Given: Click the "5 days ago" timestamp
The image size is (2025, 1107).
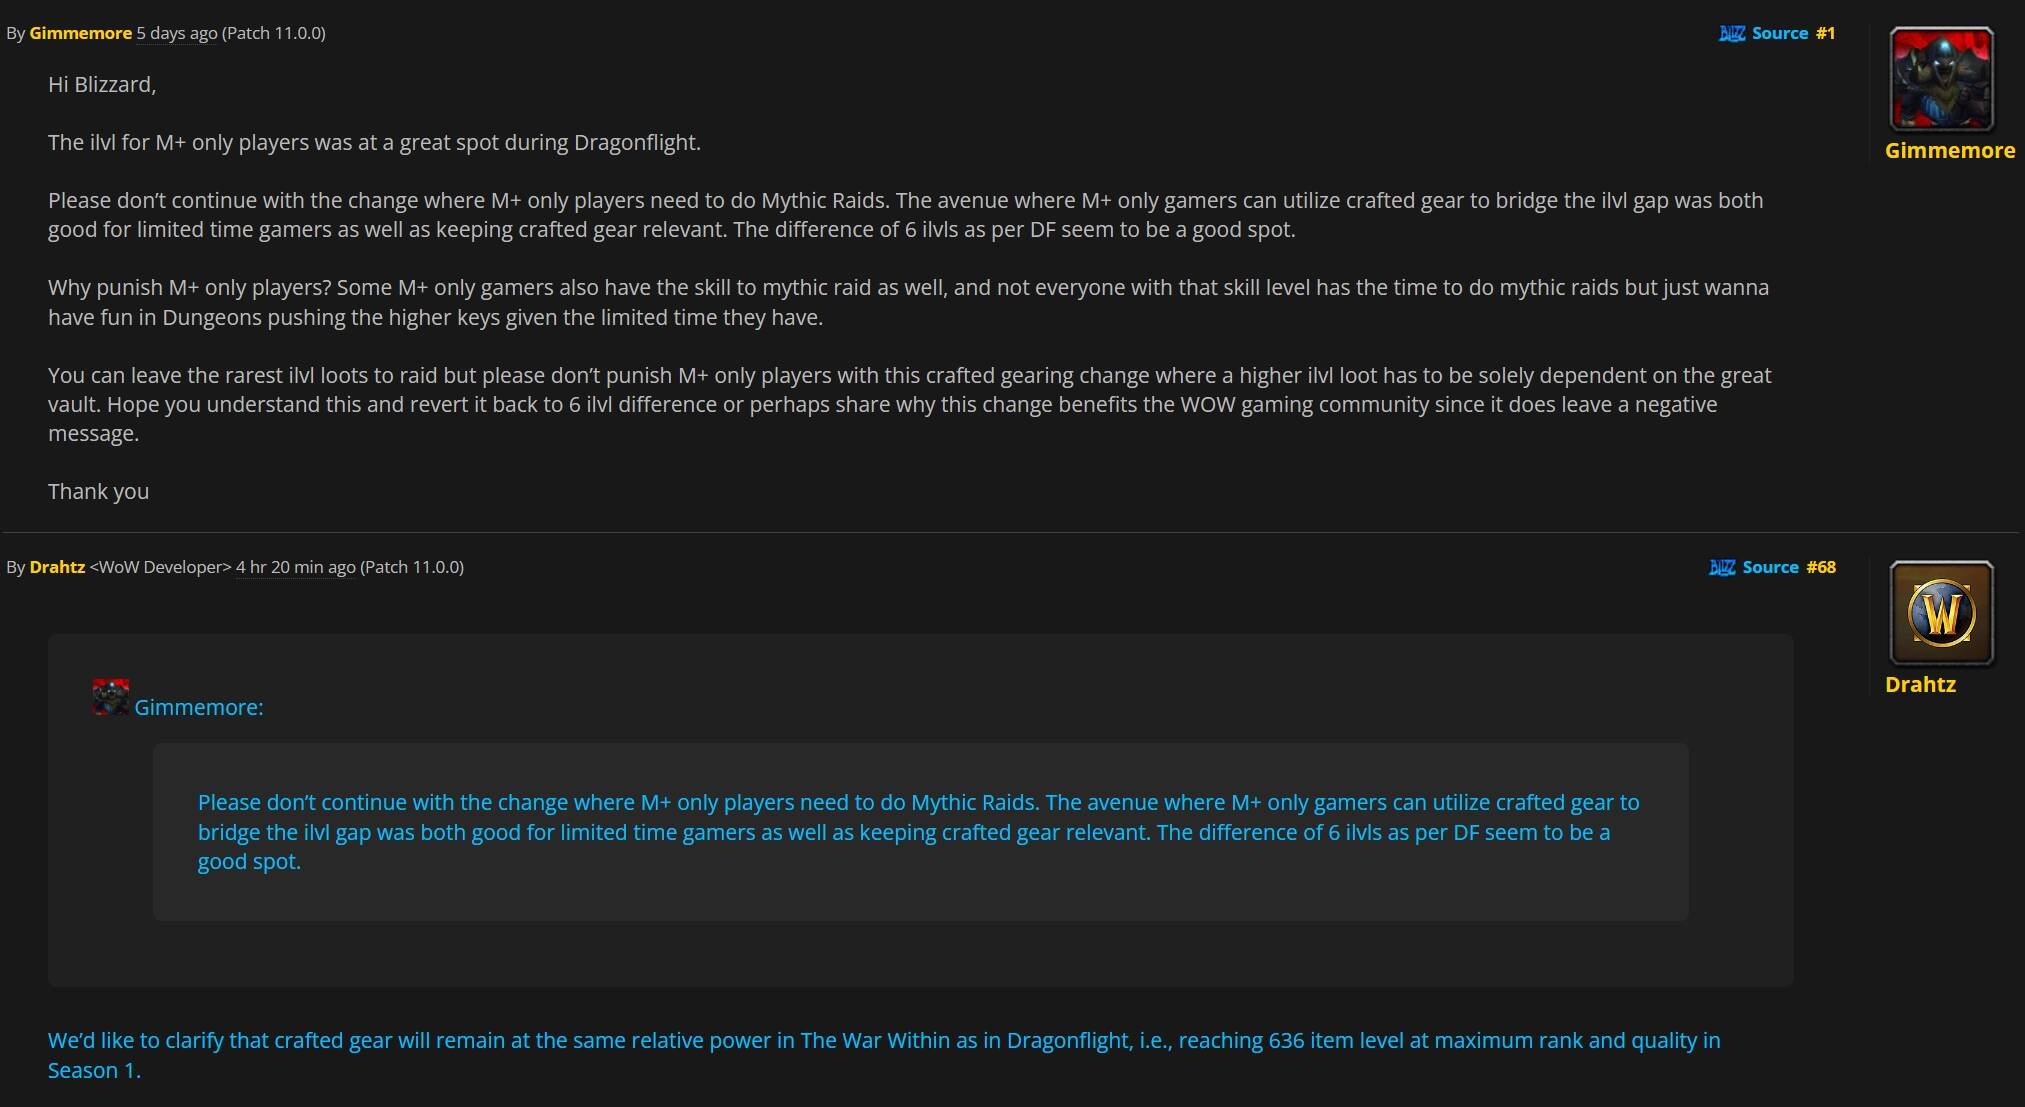Looking at the screenshot, I should click(177, 33).
